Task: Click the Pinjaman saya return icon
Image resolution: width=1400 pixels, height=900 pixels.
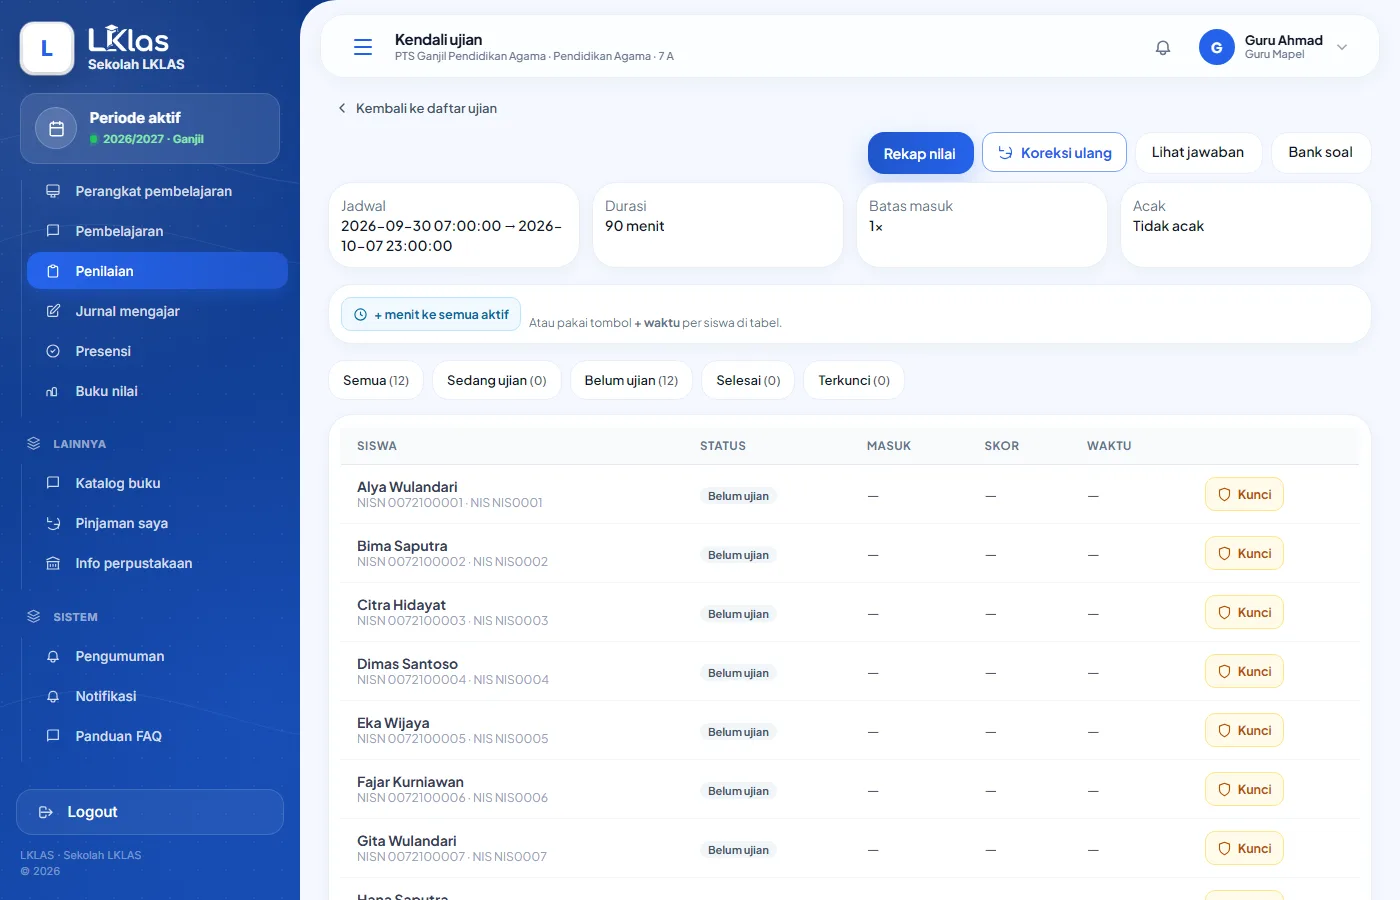Action: tap(53, 523)
